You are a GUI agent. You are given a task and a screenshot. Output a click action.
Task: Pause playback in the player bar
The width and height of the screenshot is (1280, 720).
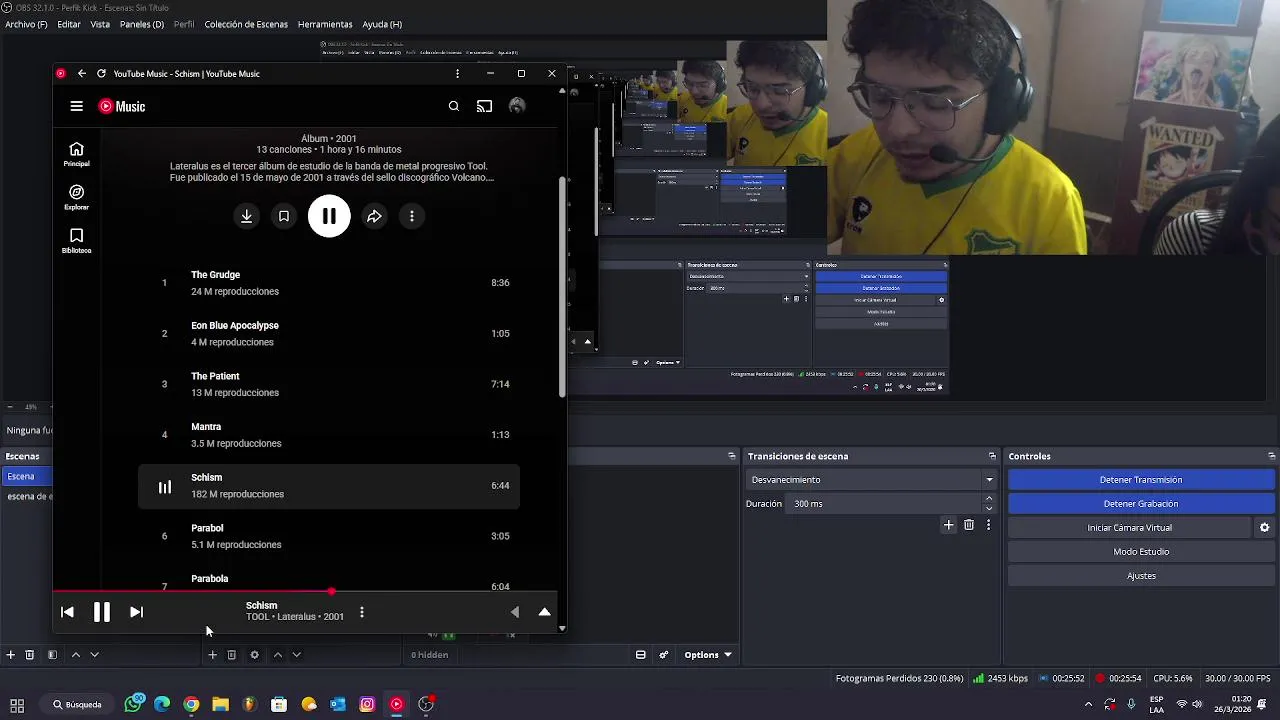pos(102,612)
